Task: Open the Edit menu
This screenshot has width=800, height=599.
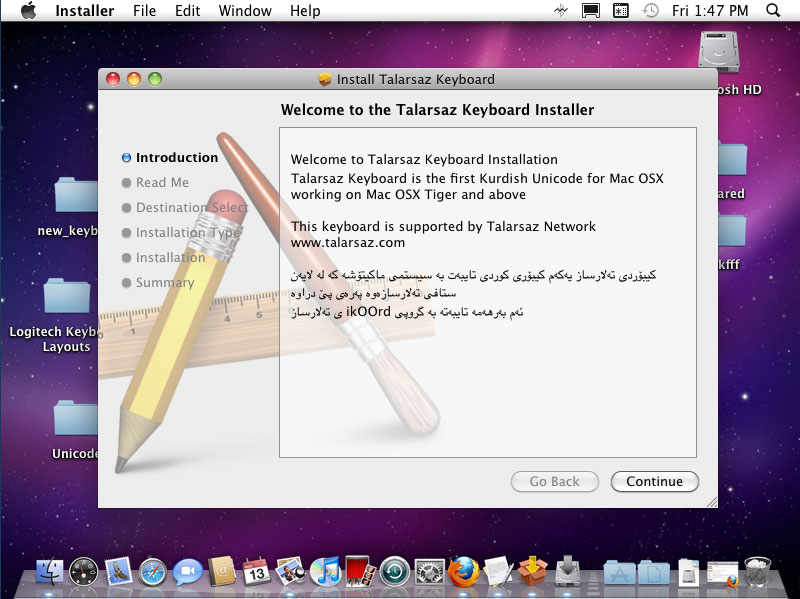Action: (x=187, y=11)
